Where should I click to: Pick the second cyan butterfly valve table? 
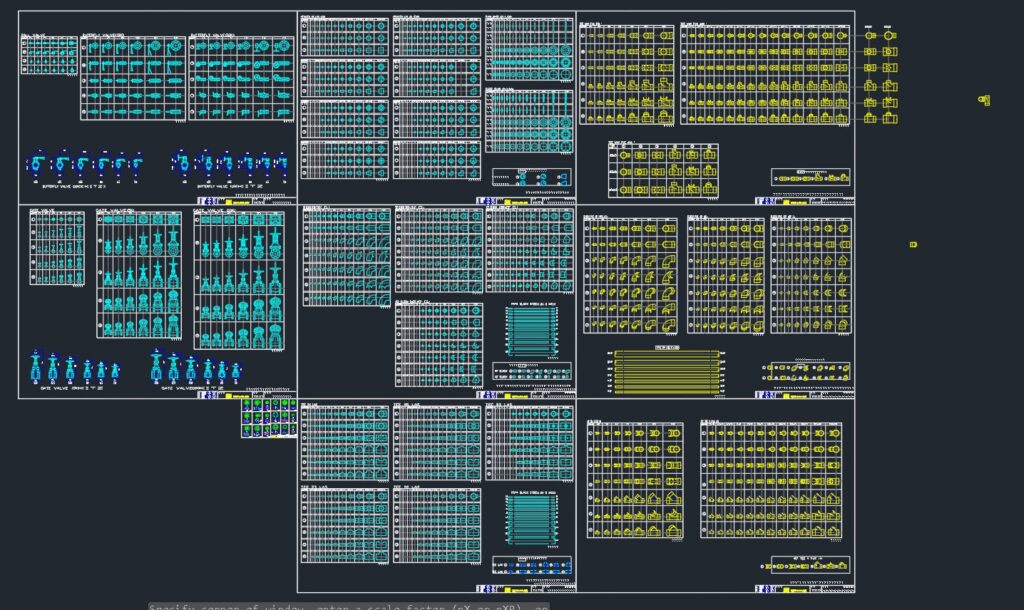click(x=241, y=78)
